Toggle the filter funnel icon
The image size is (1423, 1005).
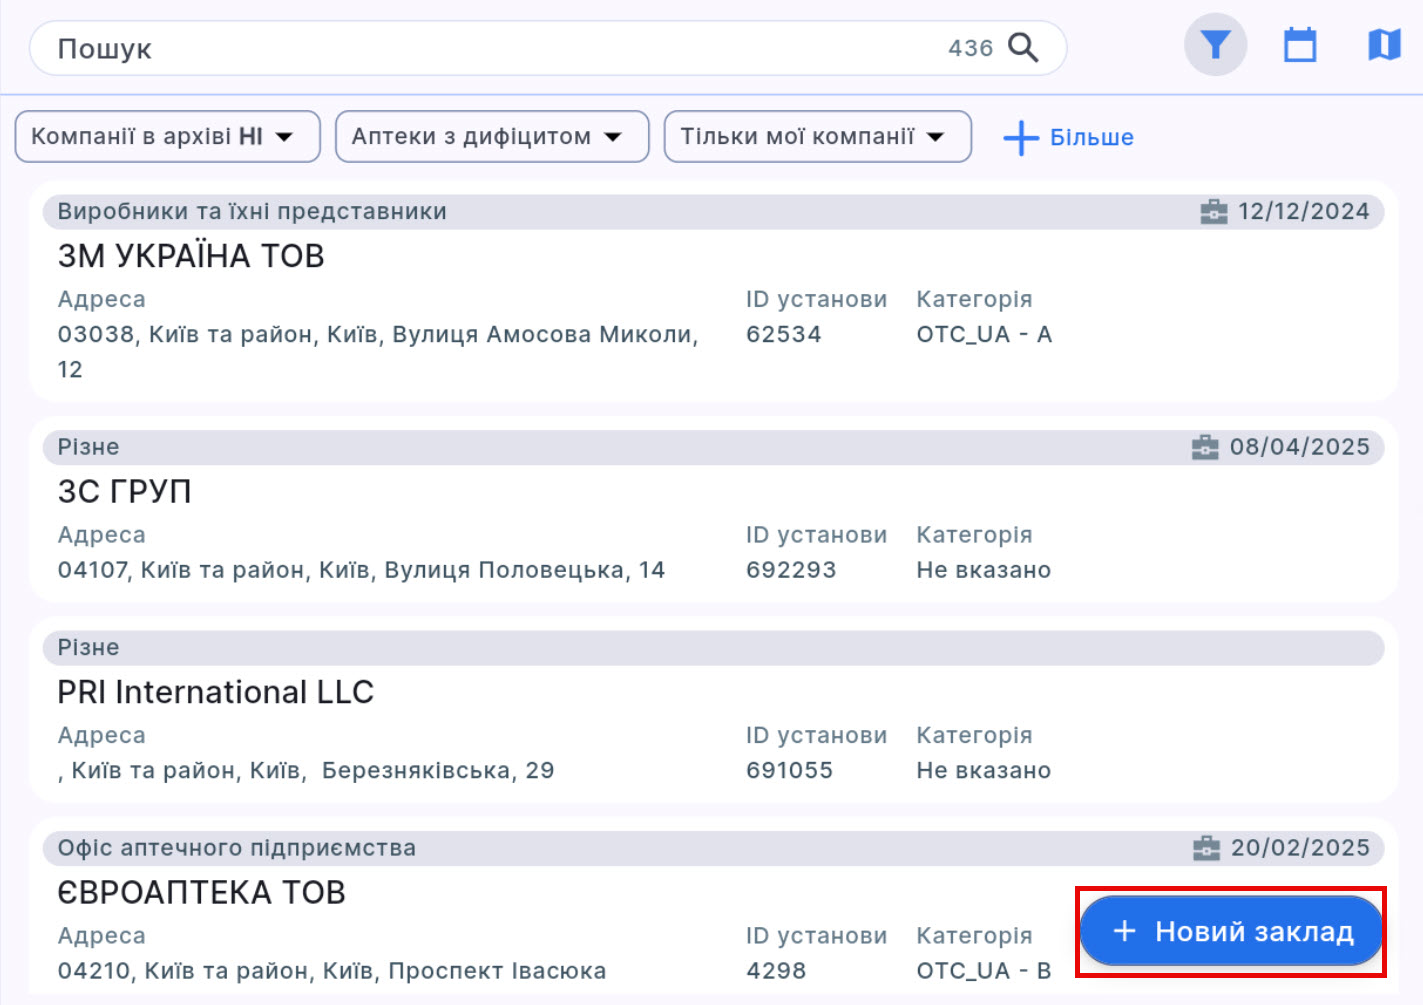(1215, 45)
